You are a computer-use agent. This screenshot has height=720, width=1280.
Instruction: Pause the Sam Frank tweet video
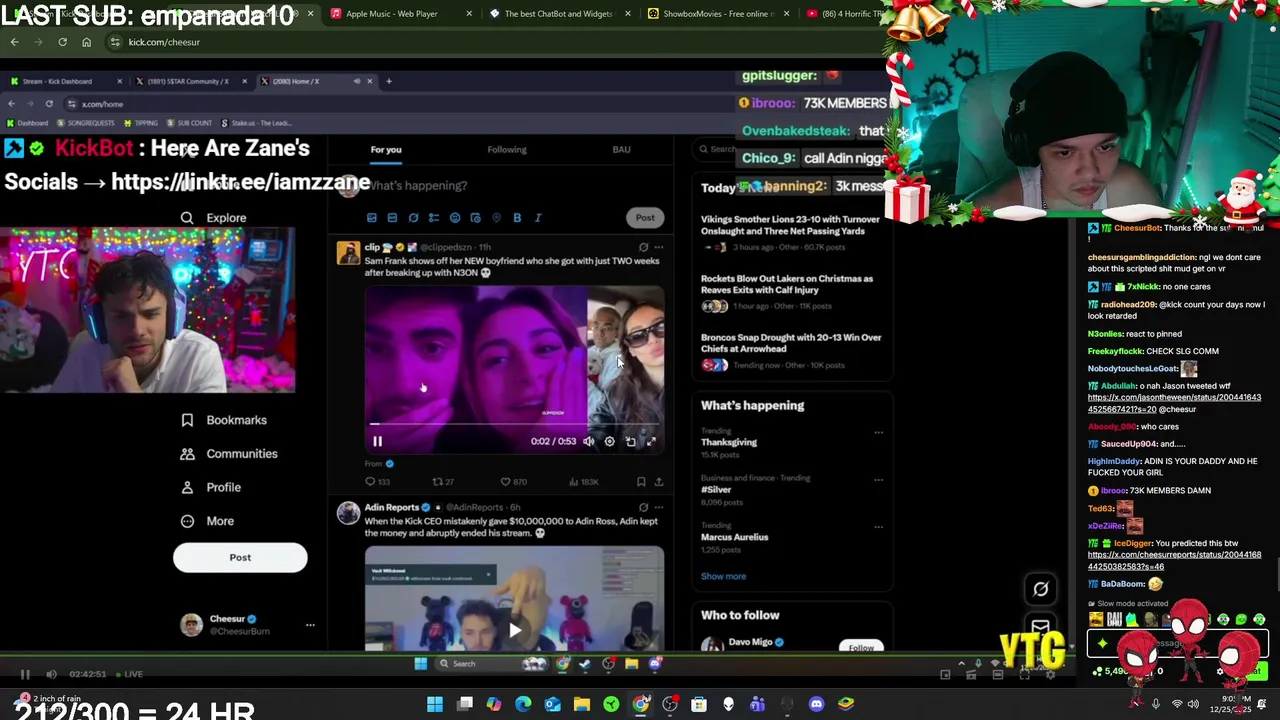tap(377, 441)
